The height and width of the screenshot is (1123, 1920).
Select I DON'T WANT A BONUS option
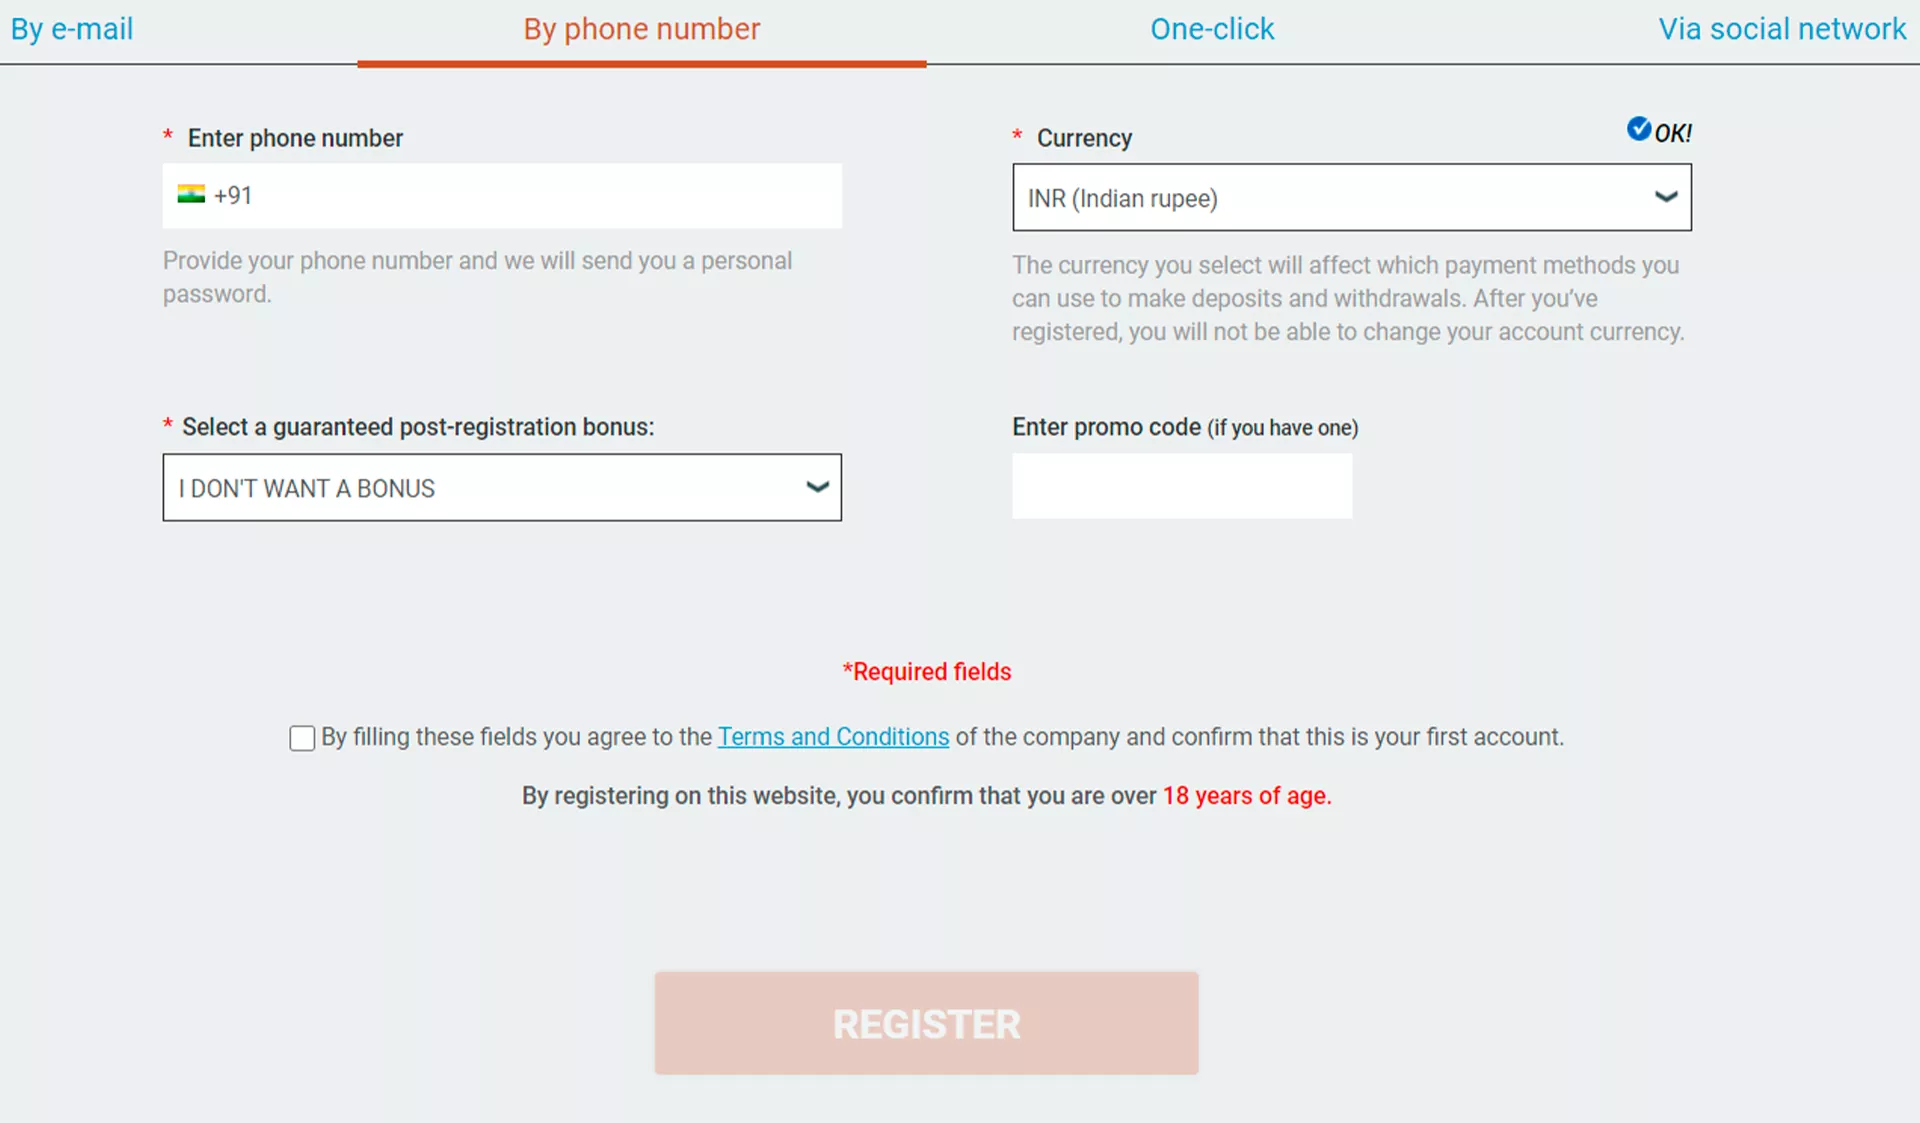[500, 487]
